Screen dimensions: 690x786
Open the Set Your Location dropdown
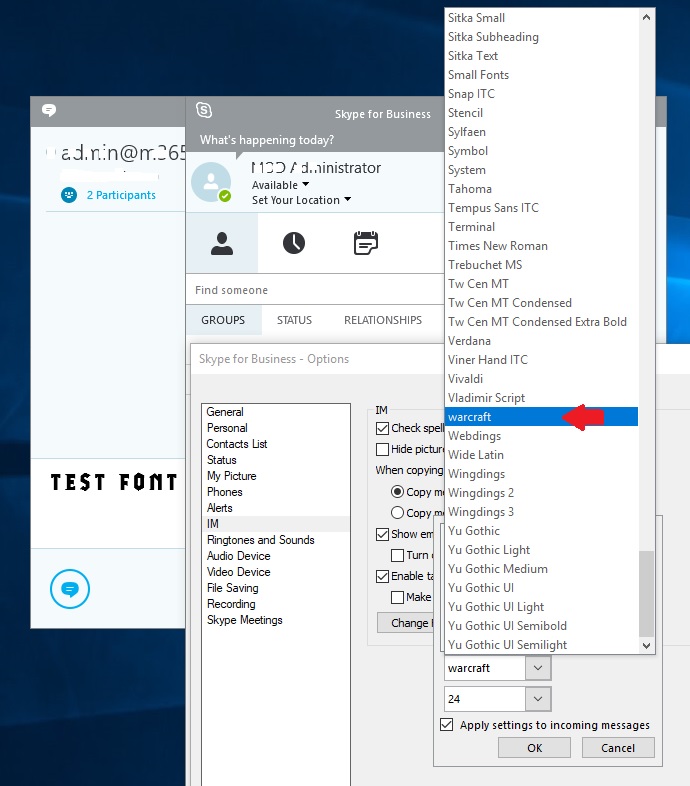click(x=301, y=200)
